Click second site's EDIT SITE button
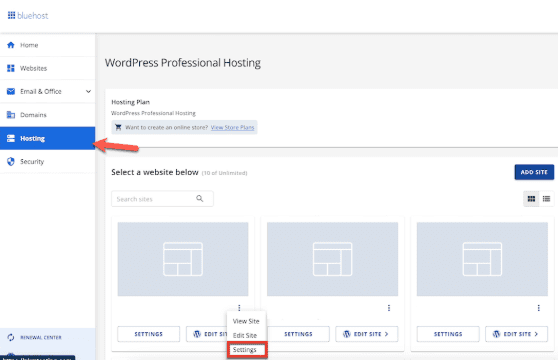This screenshot has height=360, width=558. 367,334
